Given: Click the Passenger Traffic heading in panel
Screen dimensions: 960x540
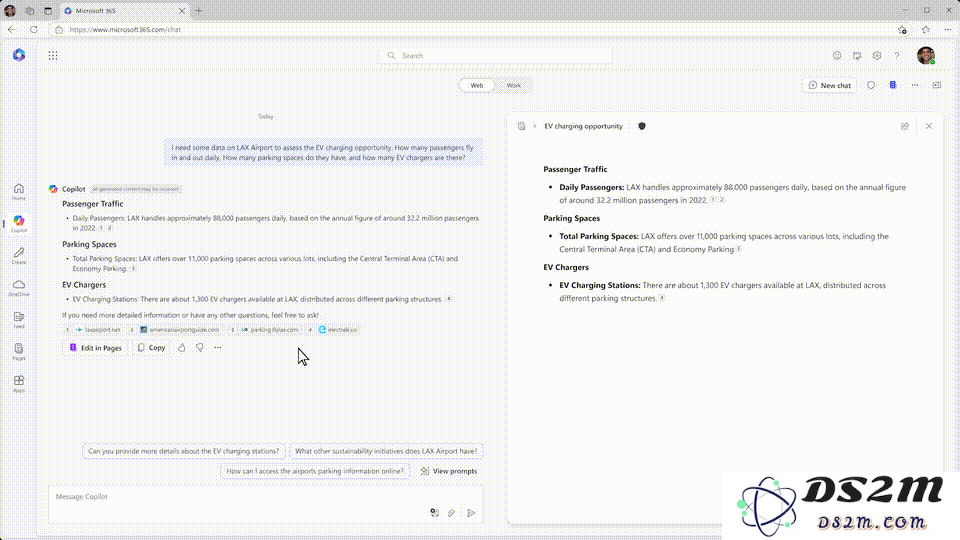Looking at the screenshot, I should [x=575, y=170].
